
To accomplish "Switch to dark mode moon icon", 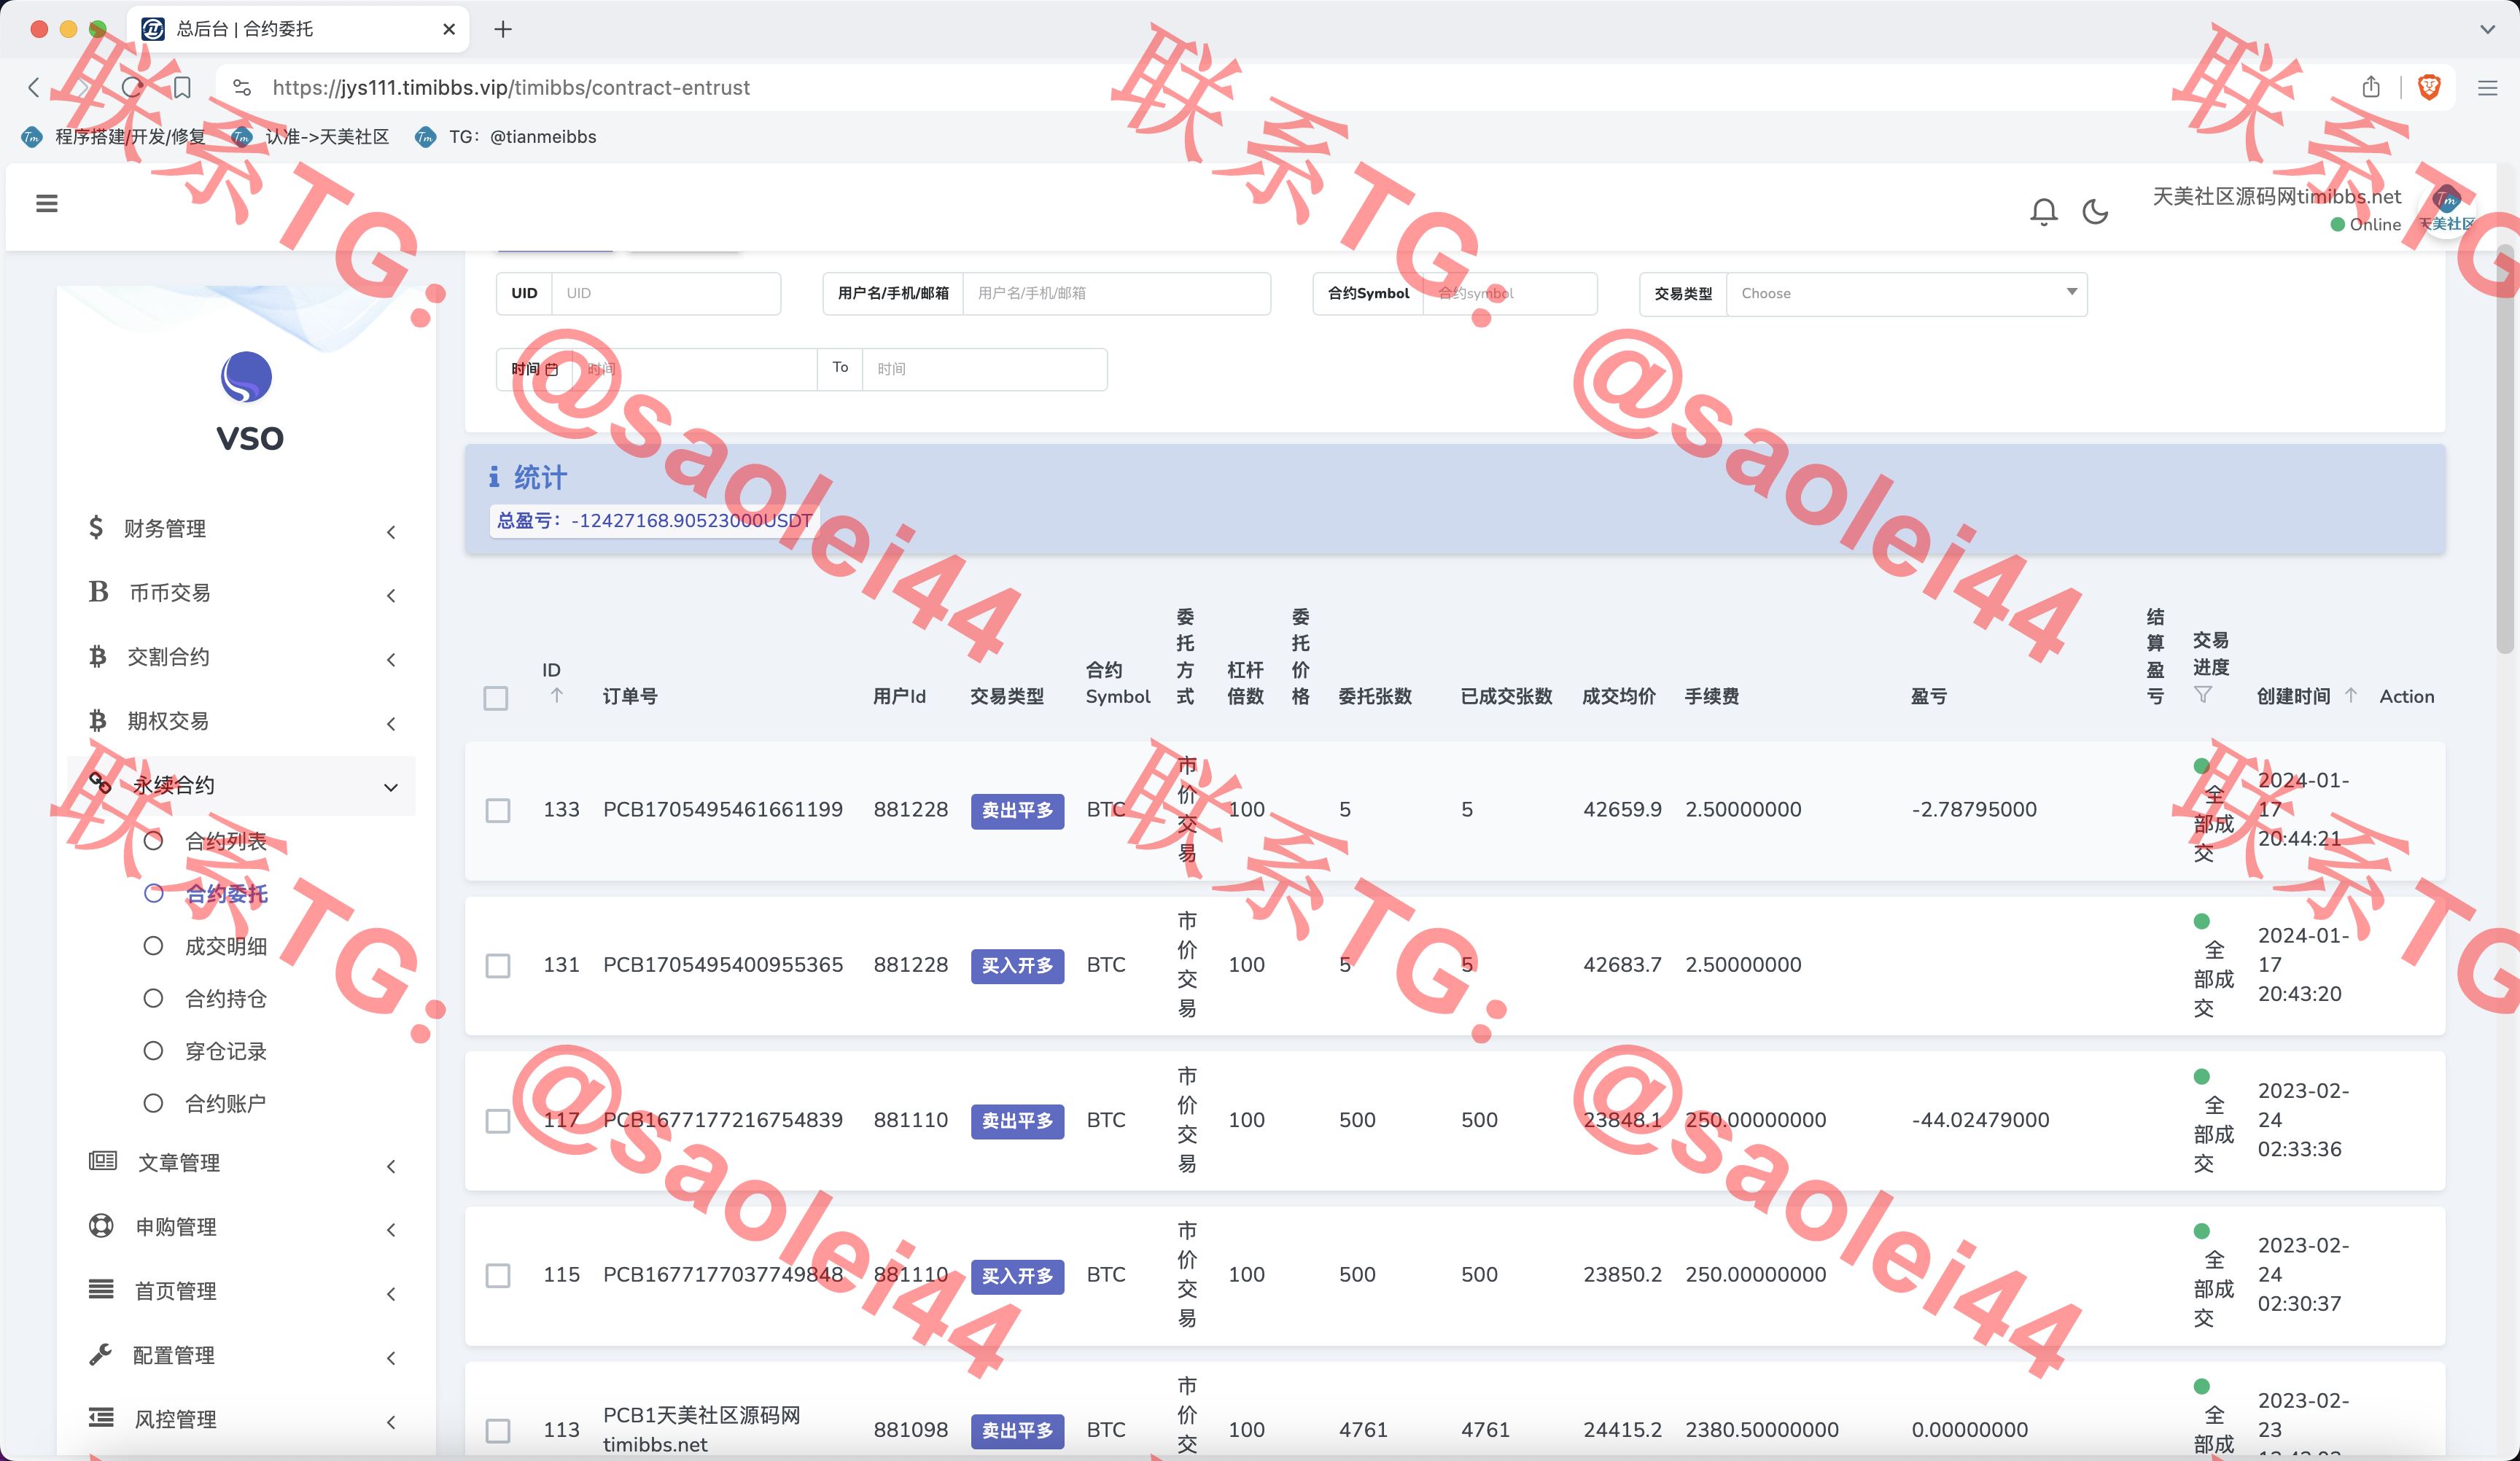I will click(x=2095, y=212).
